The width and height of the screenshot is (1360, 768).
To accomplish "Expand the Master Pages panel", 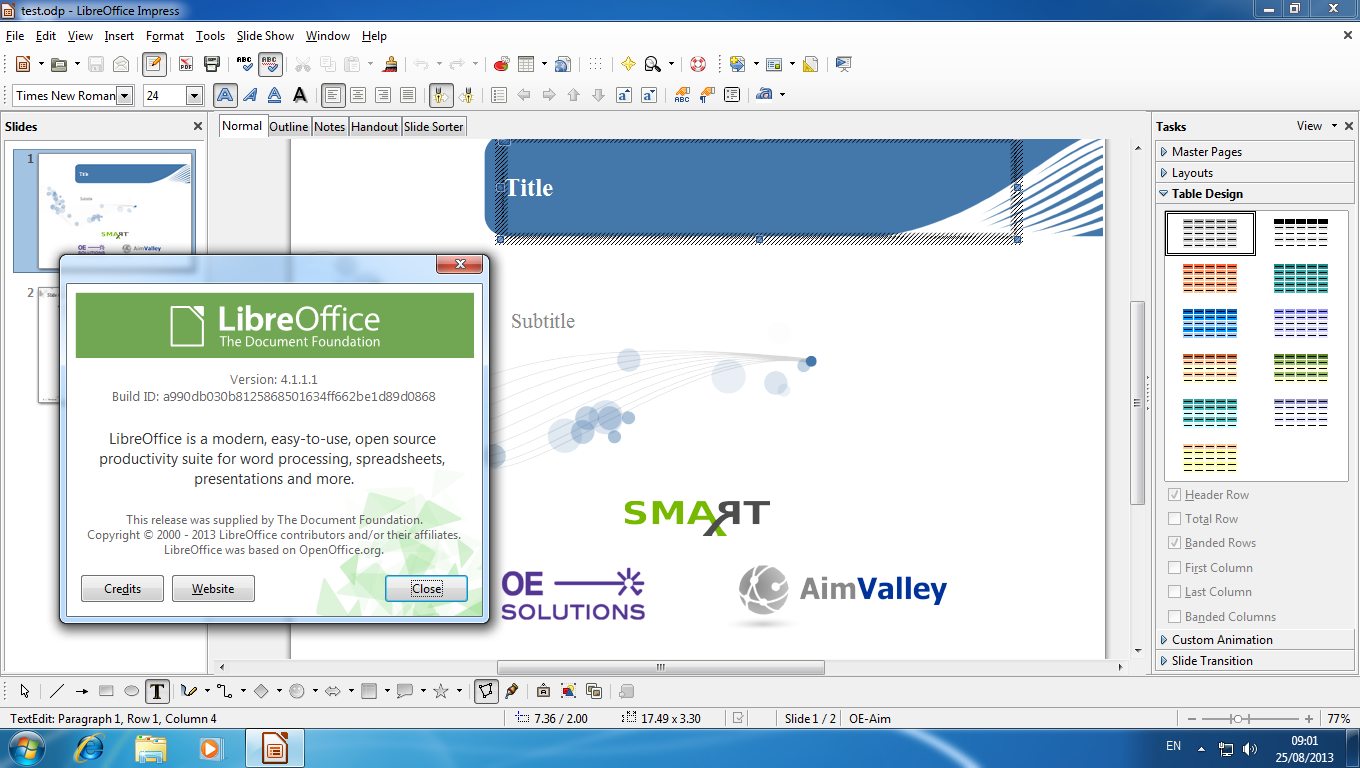I will (1206, 152).
